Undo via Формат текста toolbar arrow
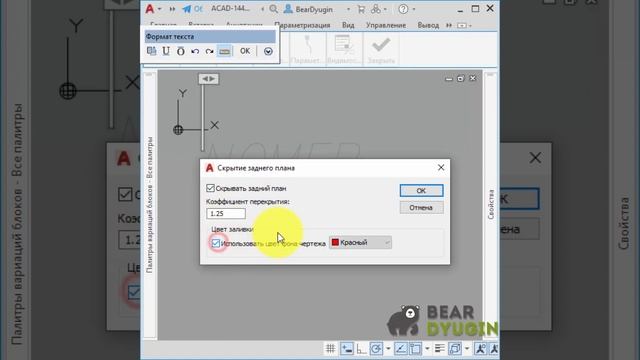Image resolution: width=640 pixels, height=360 pixels. point(195,51)
